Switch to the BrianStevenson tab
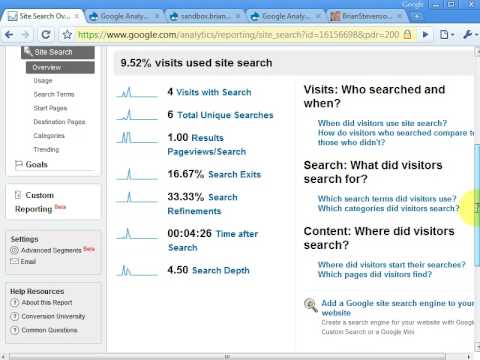 (x=366, y=16)
